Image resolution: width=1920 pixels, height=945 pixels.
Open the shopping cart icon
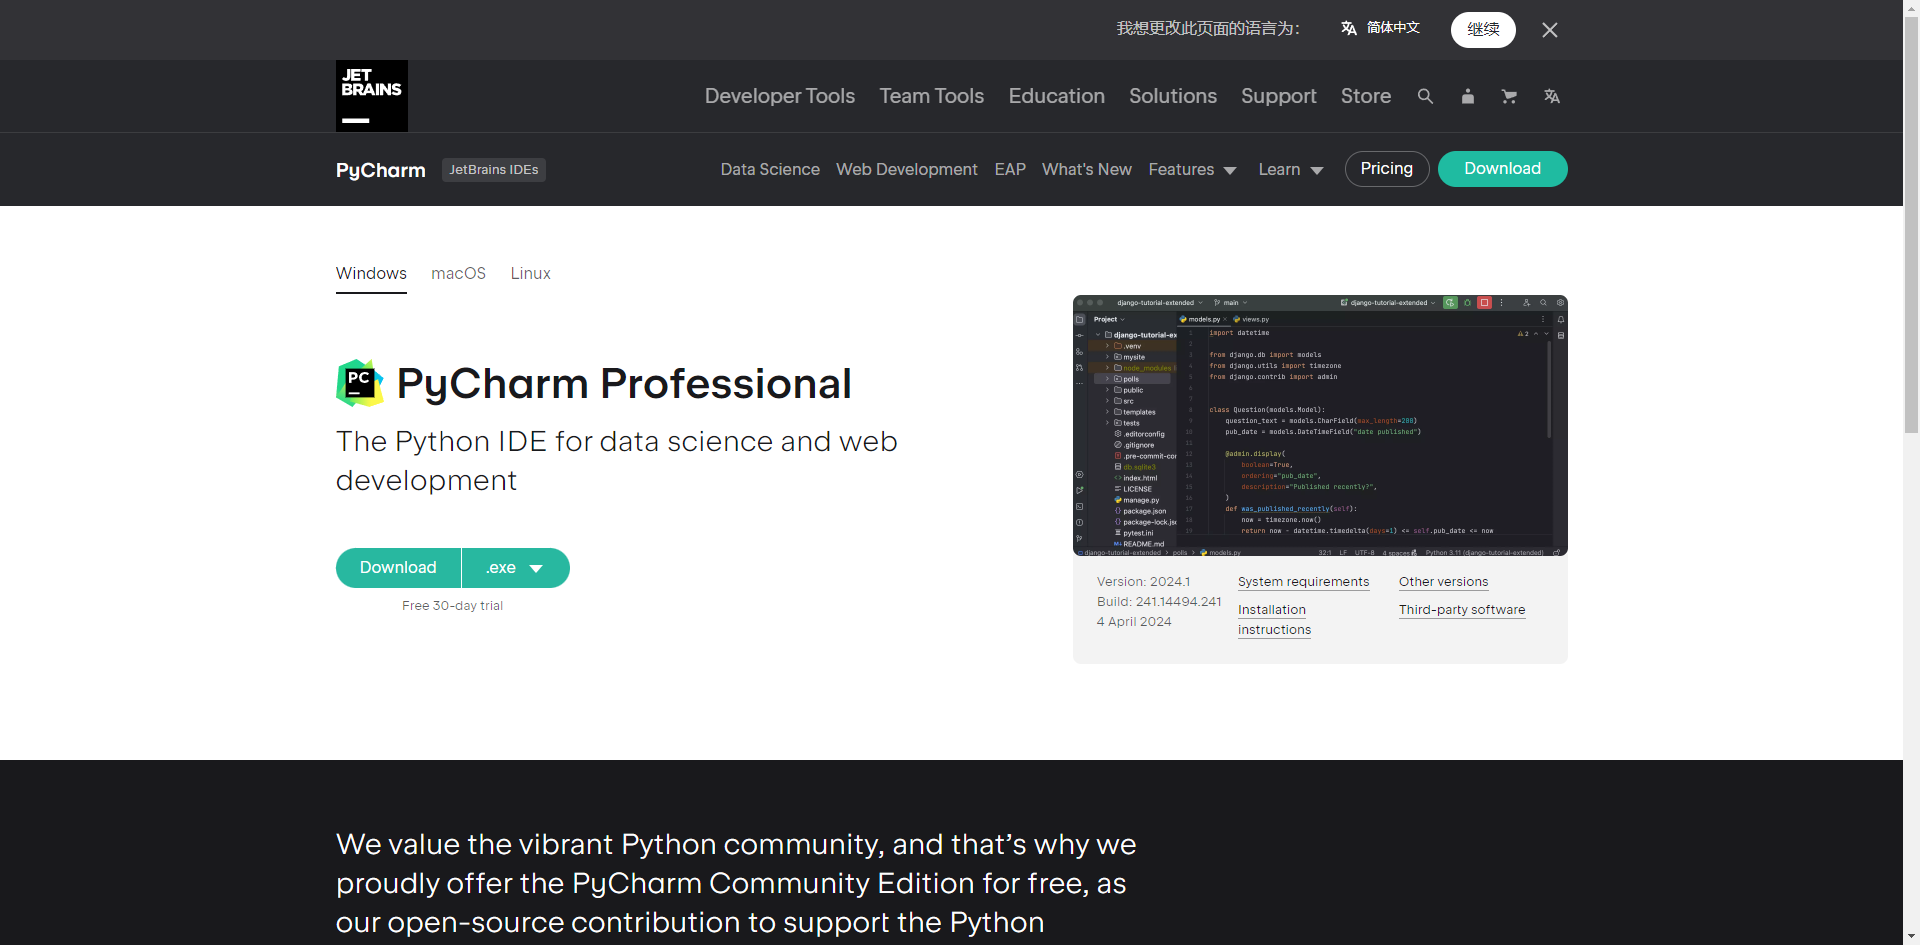(1509, 96)
